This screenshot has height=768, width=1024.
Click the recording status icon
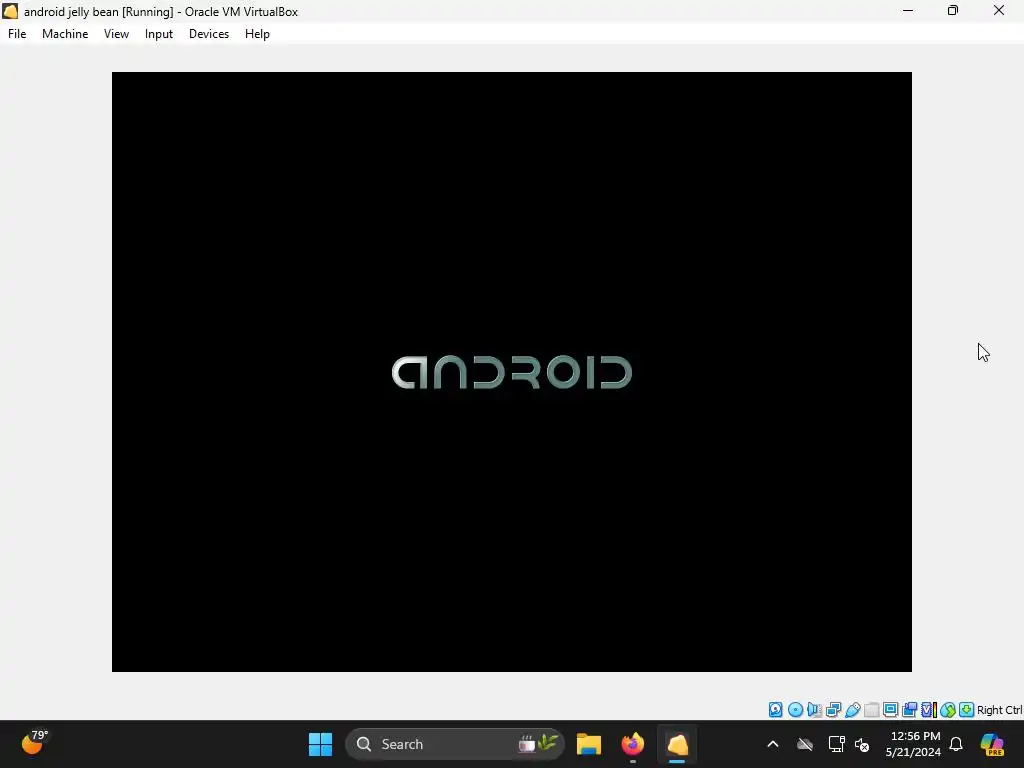coord(909,710)
